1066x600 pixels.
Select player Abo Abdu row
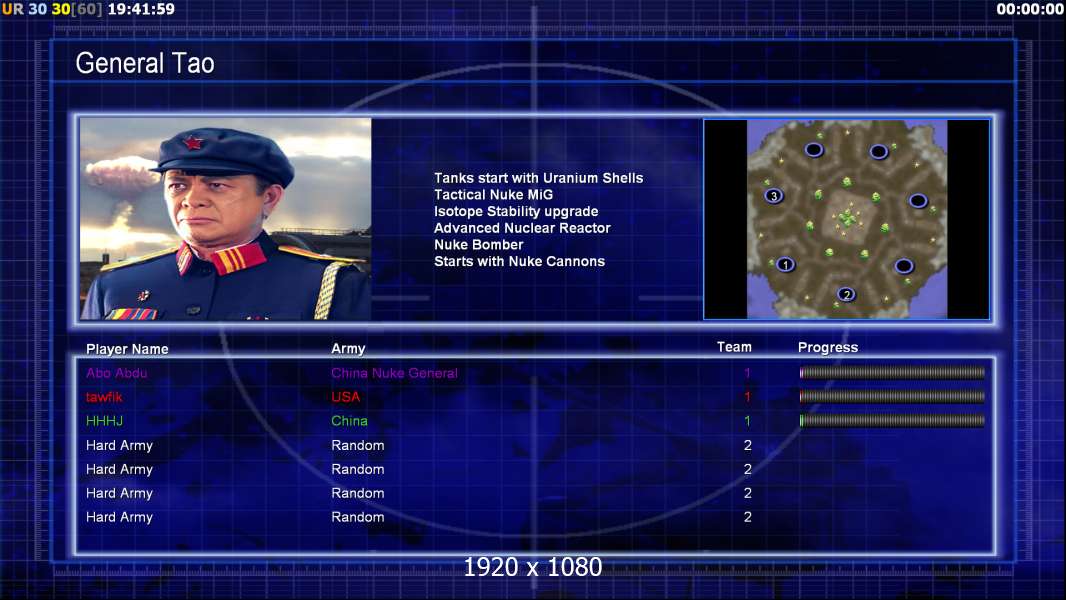tap(534, 372)
